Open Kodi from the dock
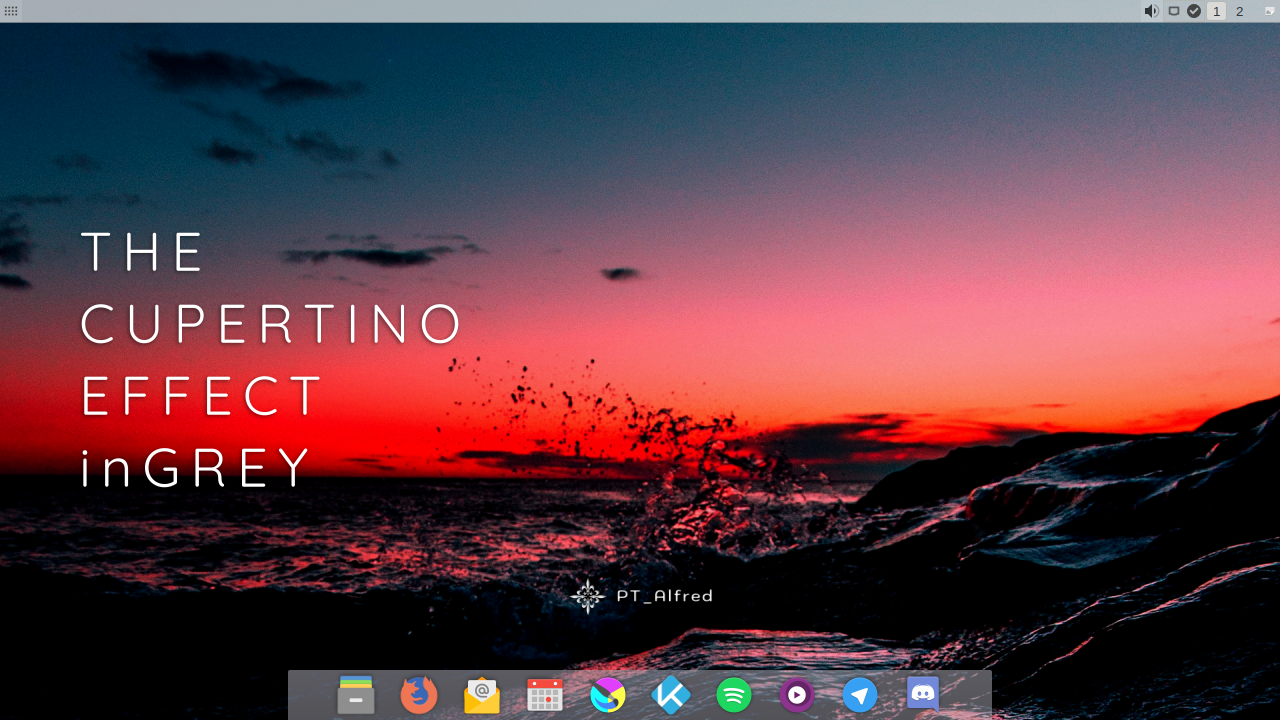The height and width of the screenshot is (720, 1280). pos(671,695)
